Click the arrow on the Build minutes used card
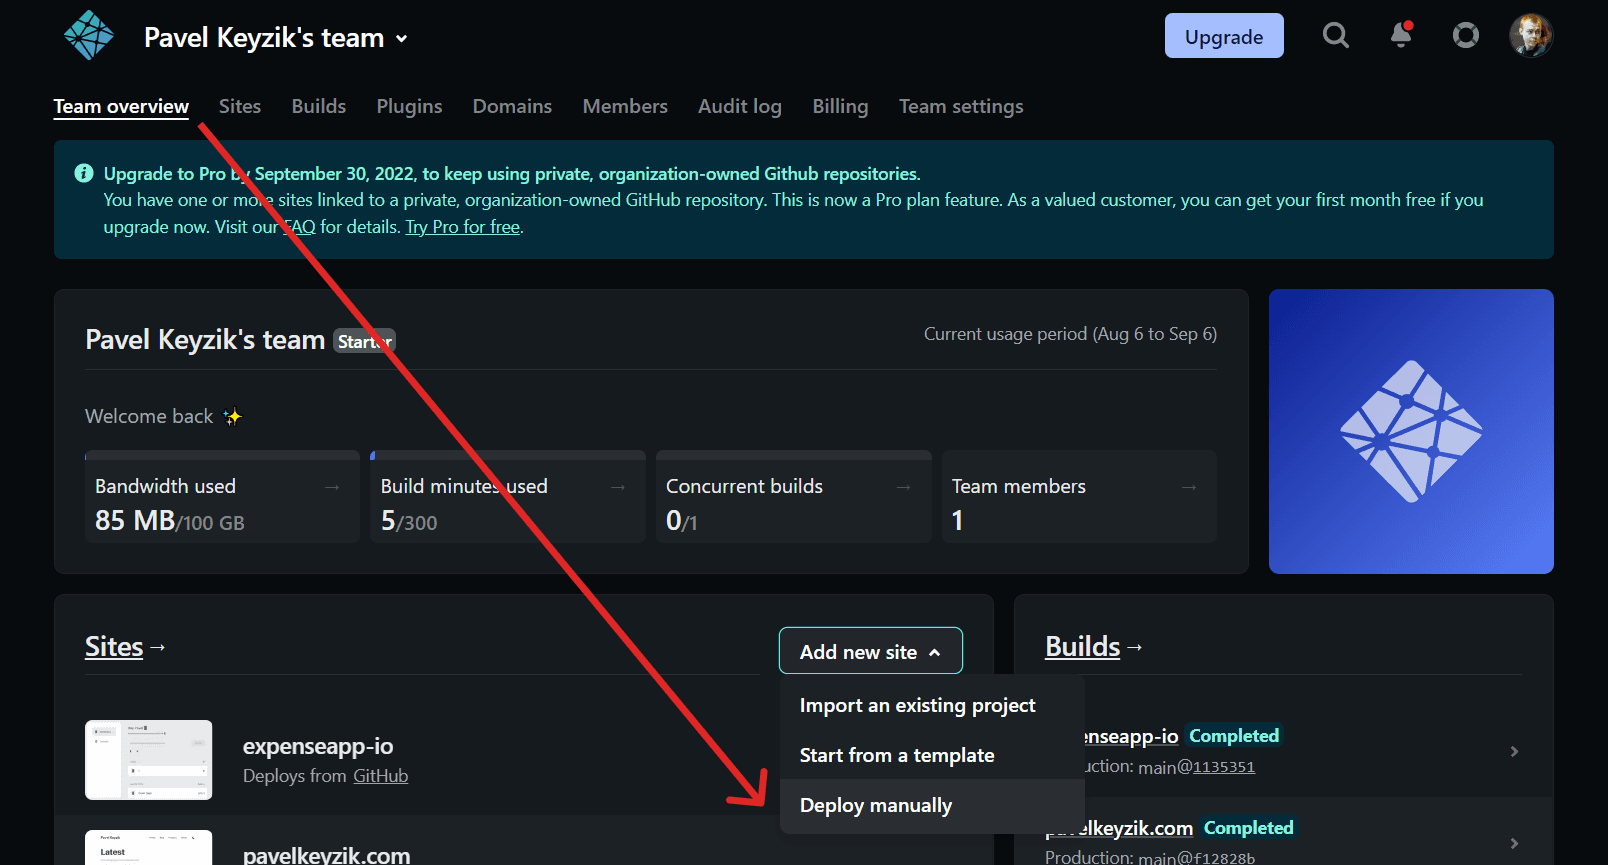The width and height of the screenshot is (1608, 865). (618, 487)
